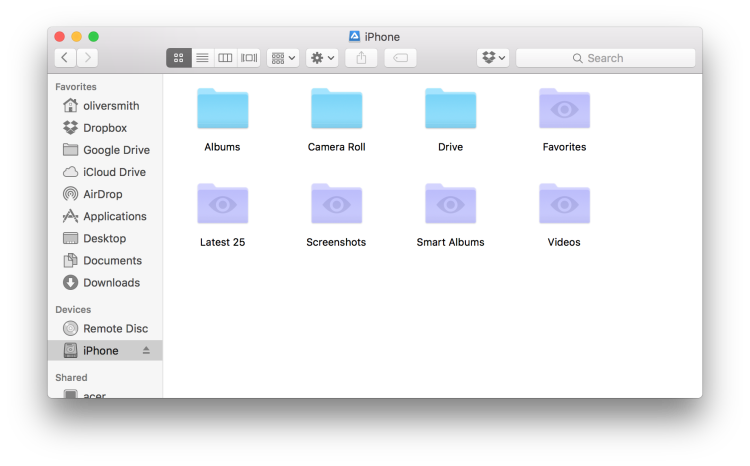Eject the iPhone device
The height and width of the screenshot is (466, 750).
point(146,350)
